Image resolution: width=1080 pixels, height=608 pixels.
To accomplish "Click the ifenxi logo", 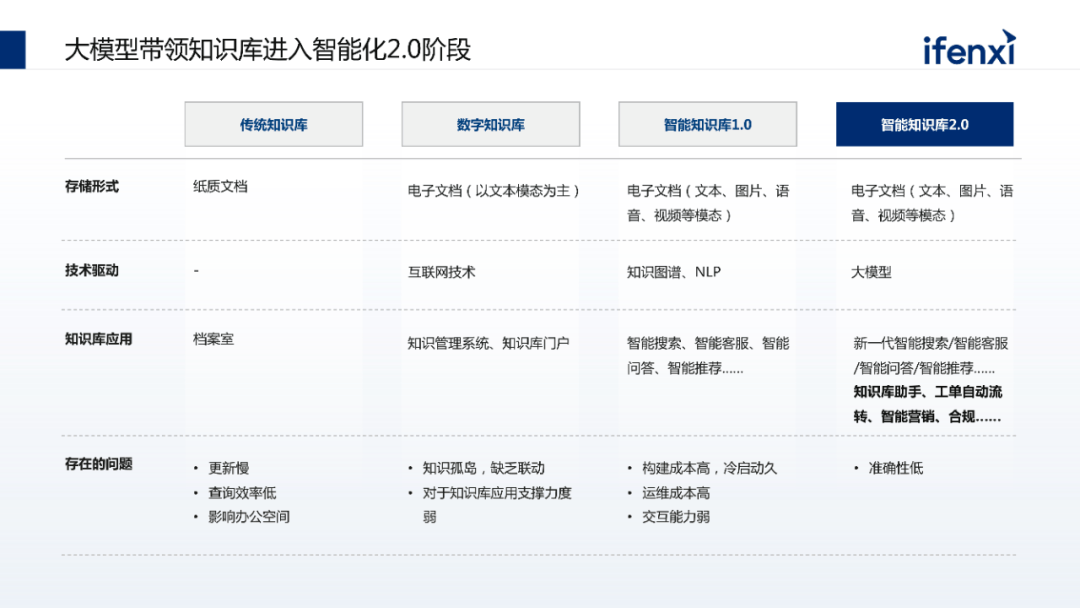I will [x=968, y=48].
